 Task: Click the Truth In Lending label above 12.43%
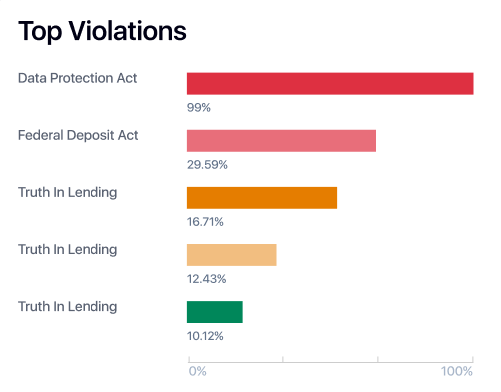tap(68, 250)
